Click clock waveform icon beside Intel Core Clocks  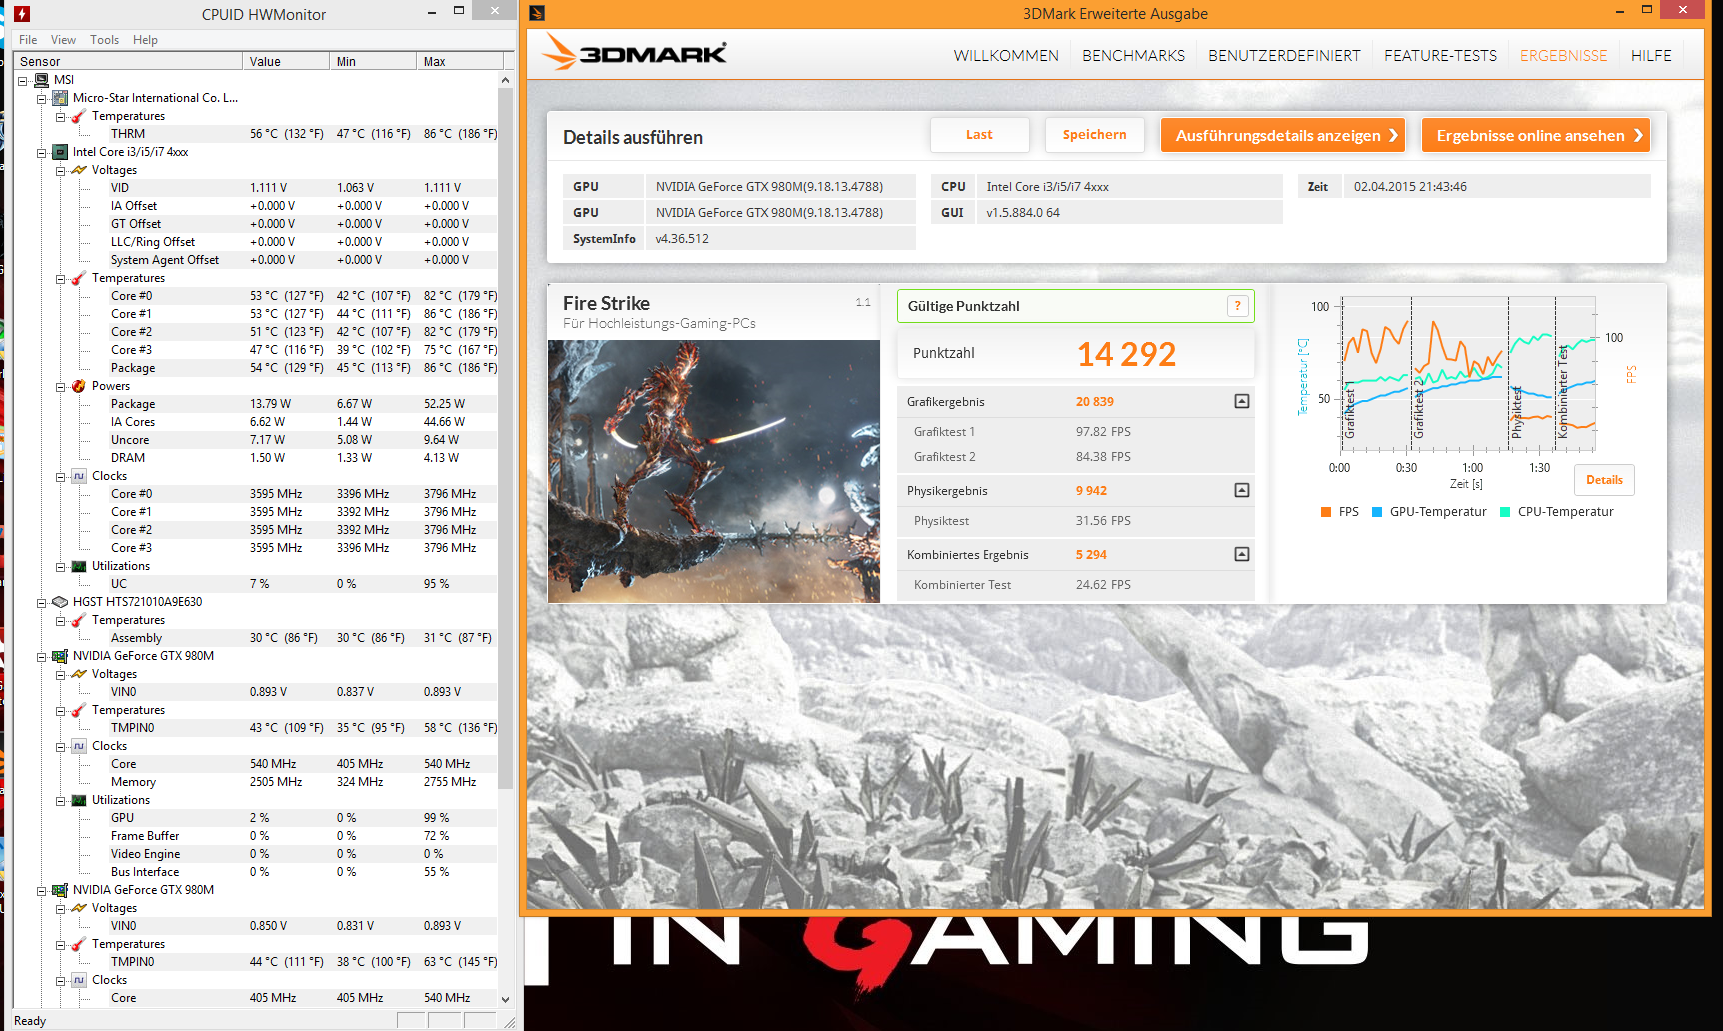pyautogui.click(x=79, y=476)
